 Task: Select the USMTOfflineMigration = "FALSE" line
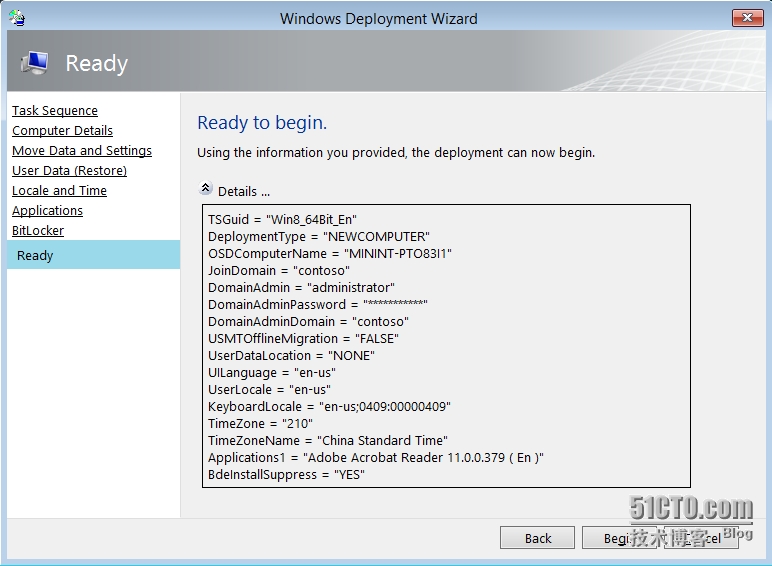tap(303, 339)
